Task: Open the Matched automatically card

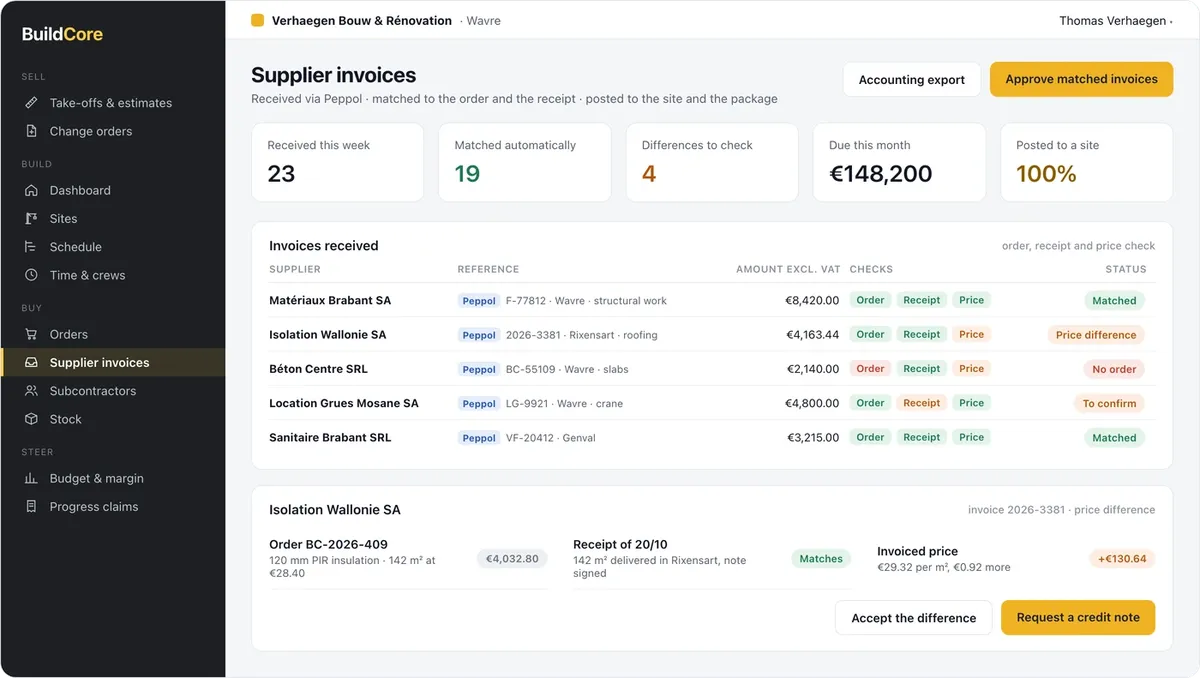Action: pyautogui.click(x=524, y=162)
